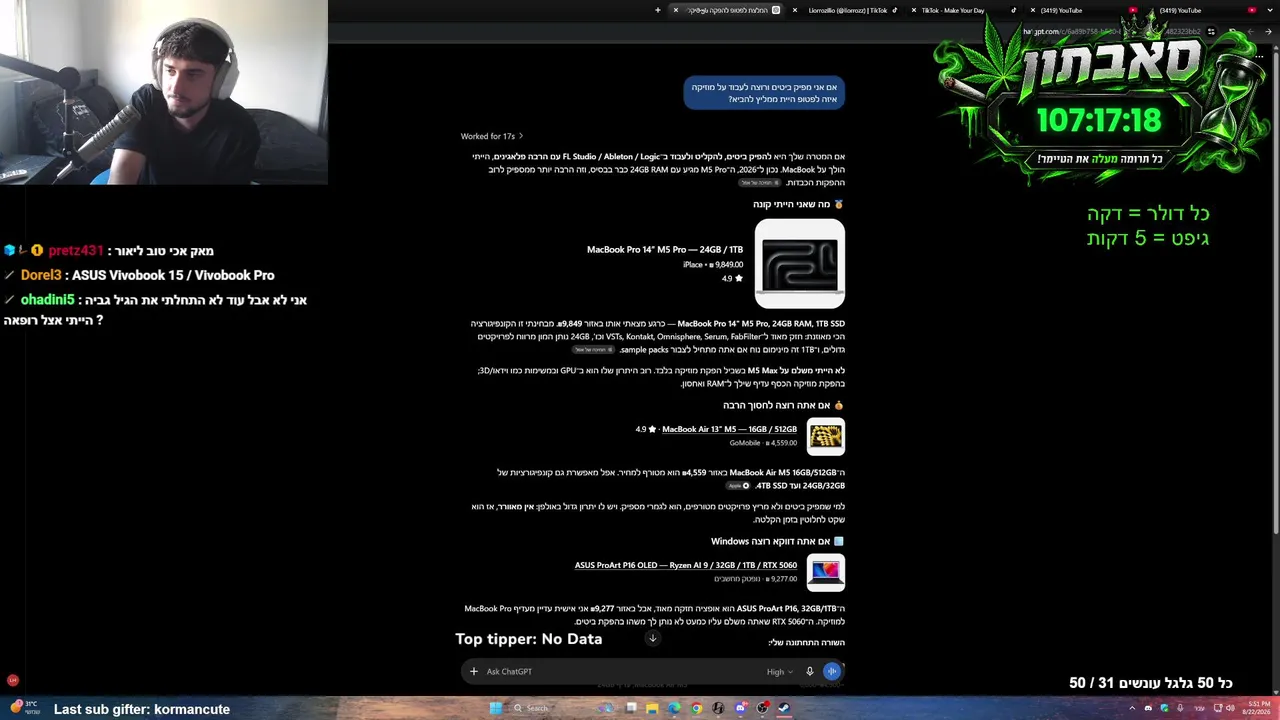This screenshot has height=720, width=1280.
Task: Close the active ChatGPT tab
Action: (x=676, y=10)
